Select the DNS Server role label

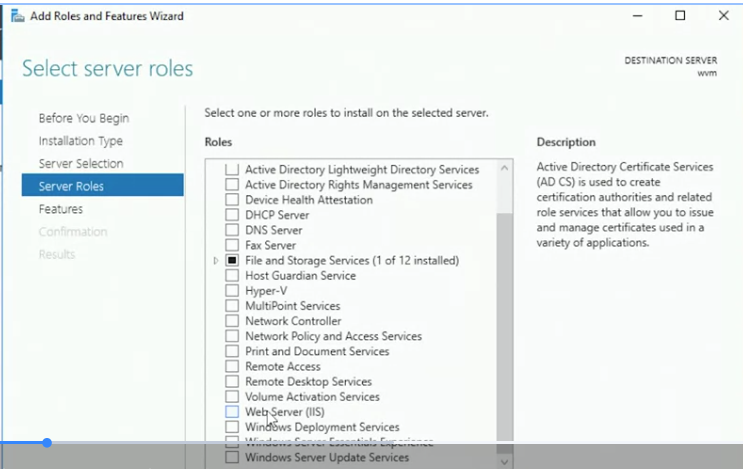click(273, 230)
